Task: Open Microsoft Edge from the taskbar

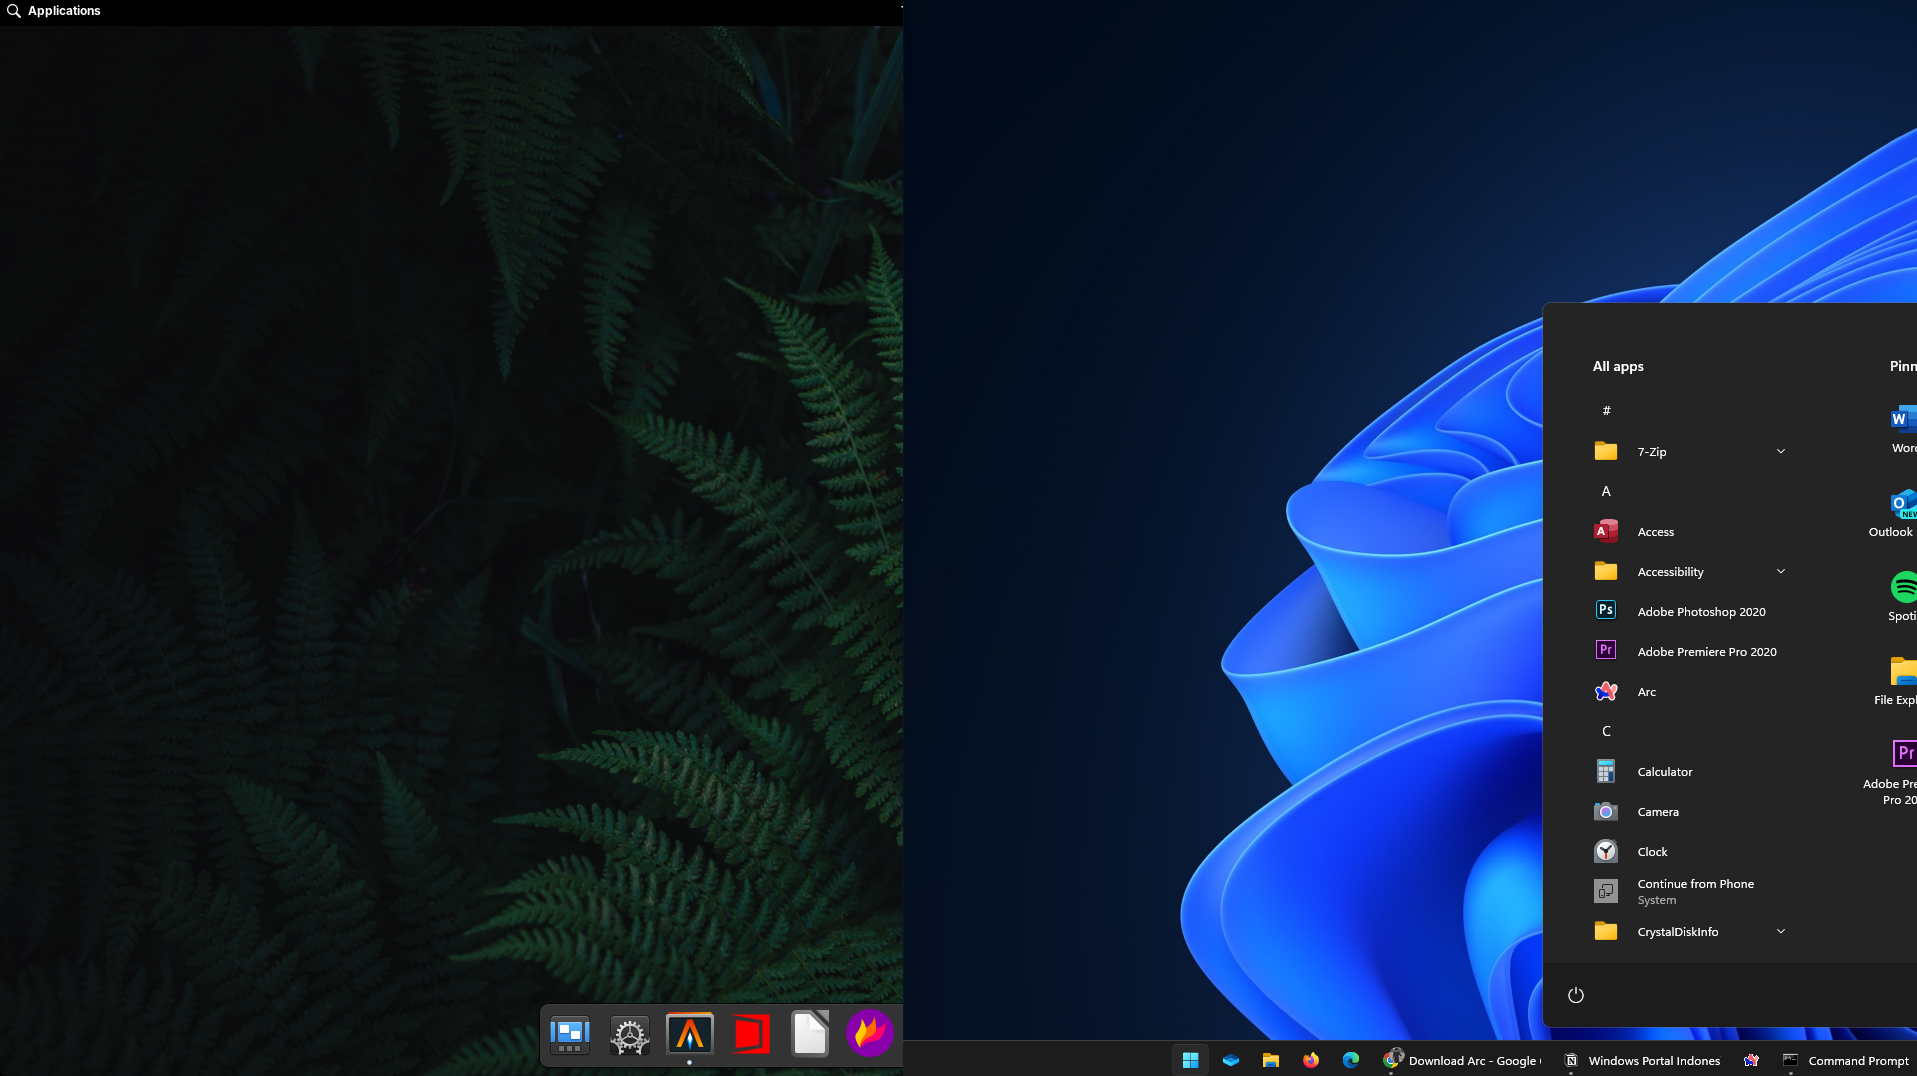Action: (x=1350, y=1060)
